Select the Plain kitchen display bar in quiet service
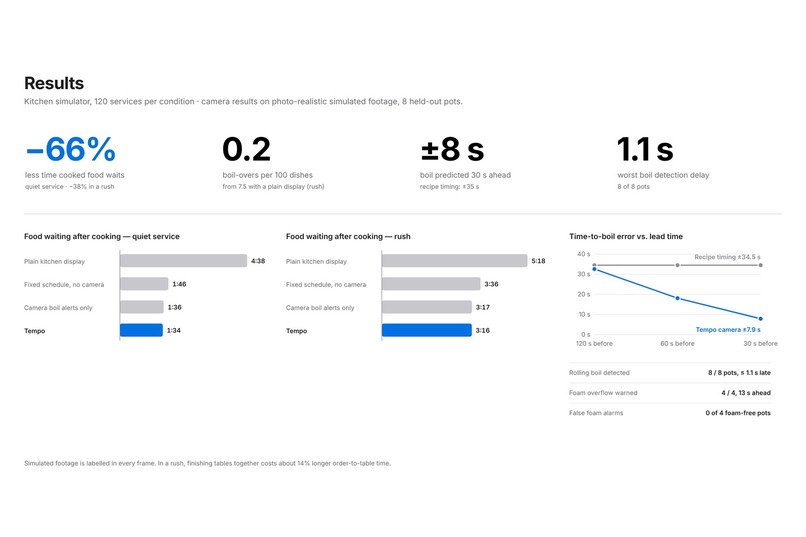Viewport: 806px width, 537px height. (184, 261)
